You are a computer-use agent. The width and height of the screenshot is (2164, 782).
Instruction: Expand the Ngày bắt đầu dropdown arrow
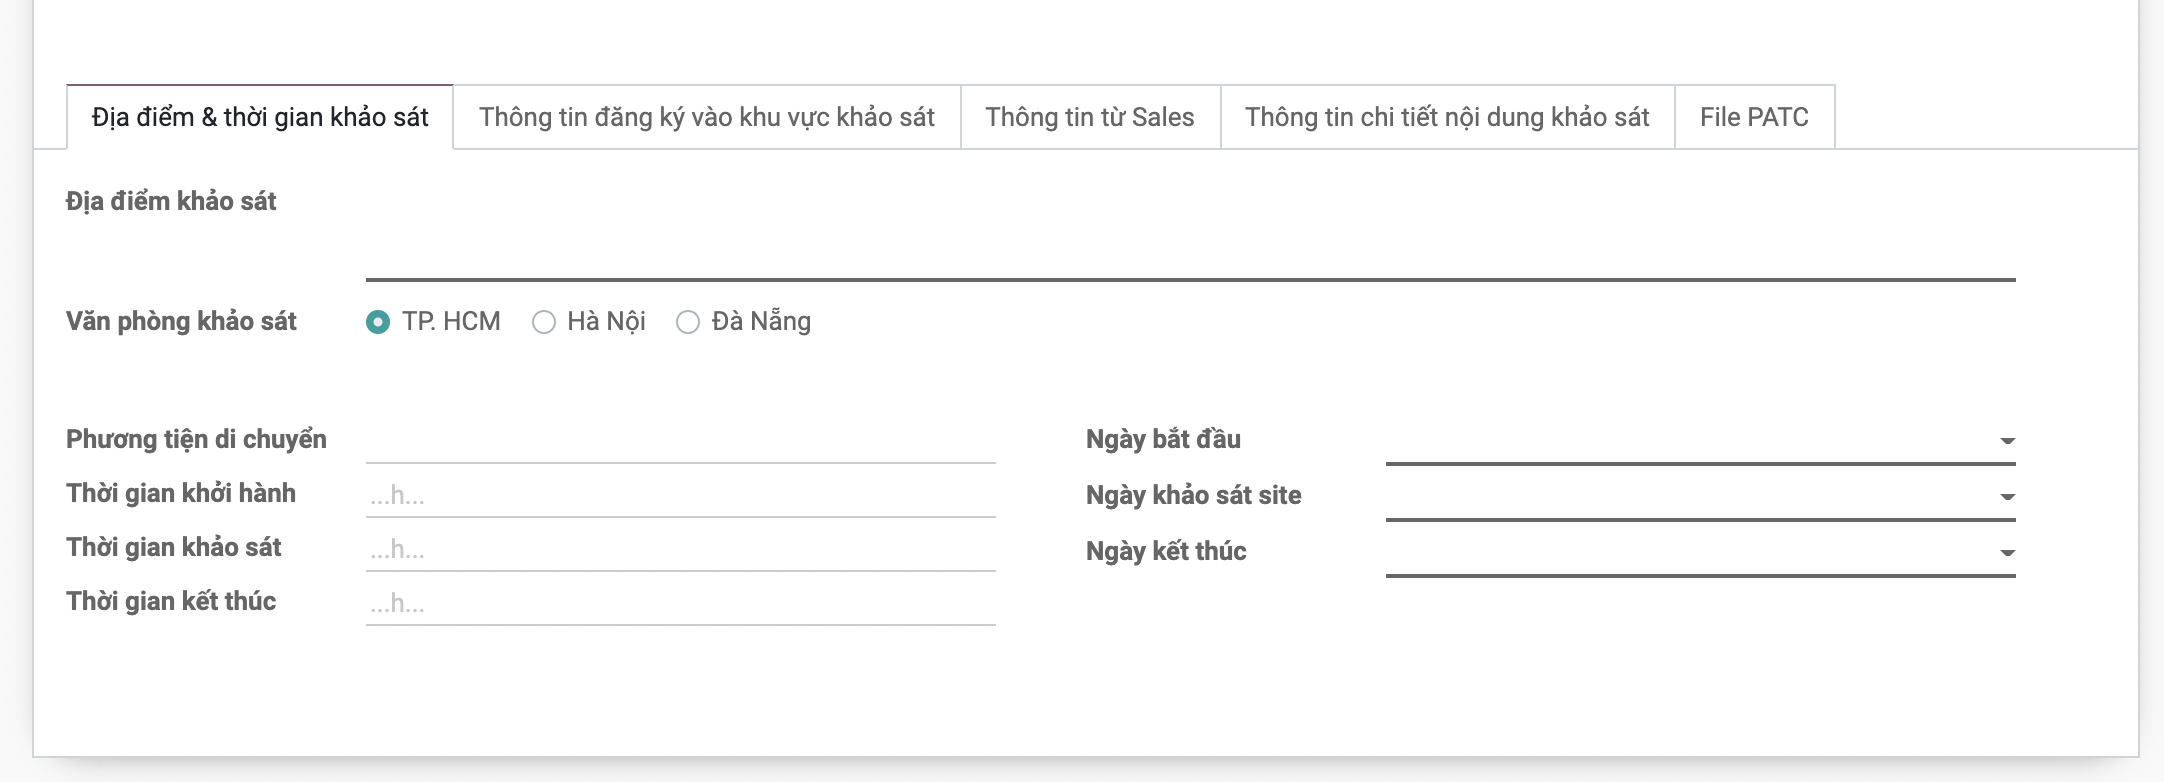2006,441
